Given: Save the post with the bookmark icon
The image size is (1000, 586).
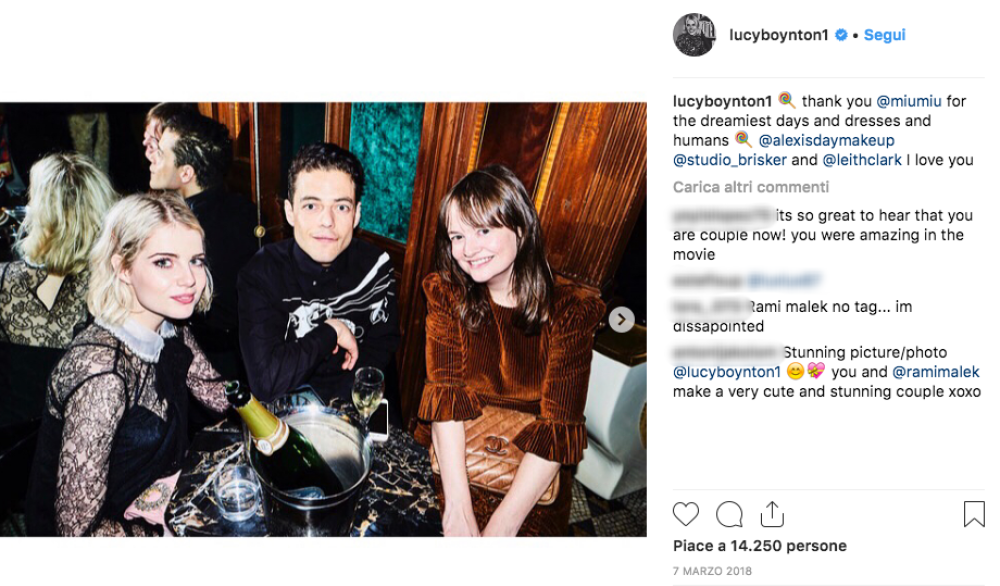Looking at the screenshot, I should 974,514.
